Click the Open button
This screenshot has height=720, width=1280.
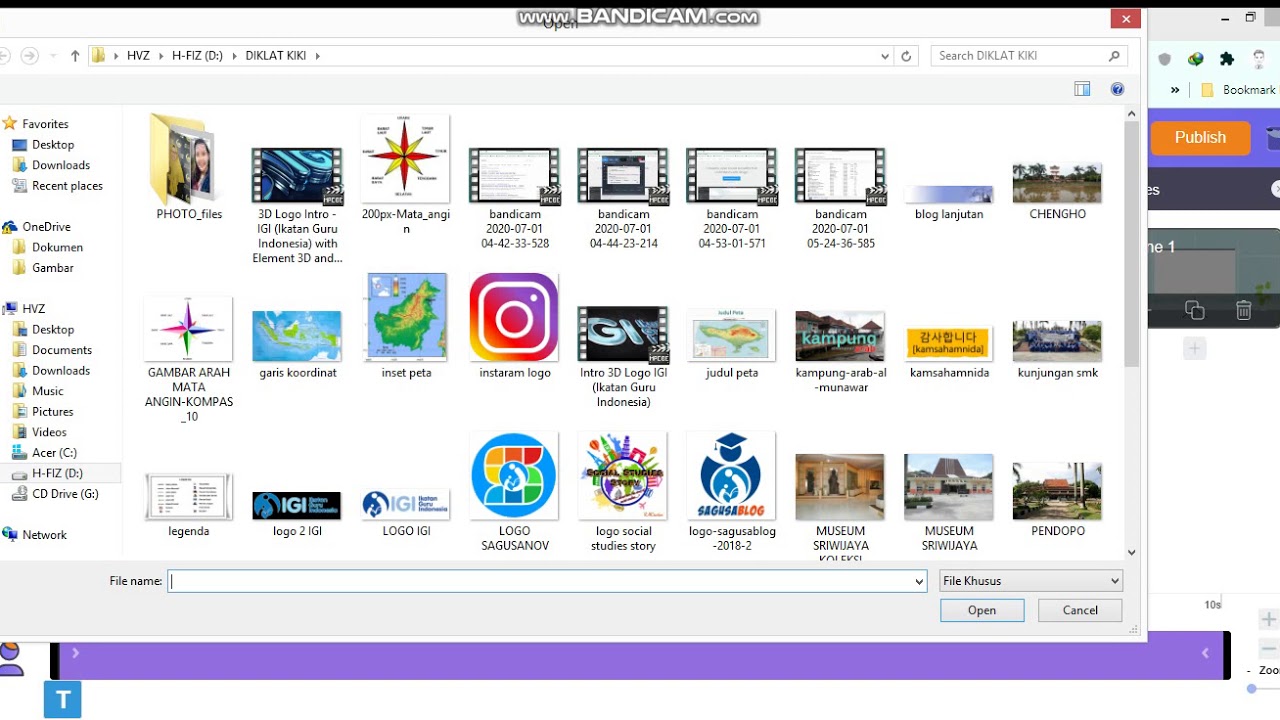pos(982,610)
